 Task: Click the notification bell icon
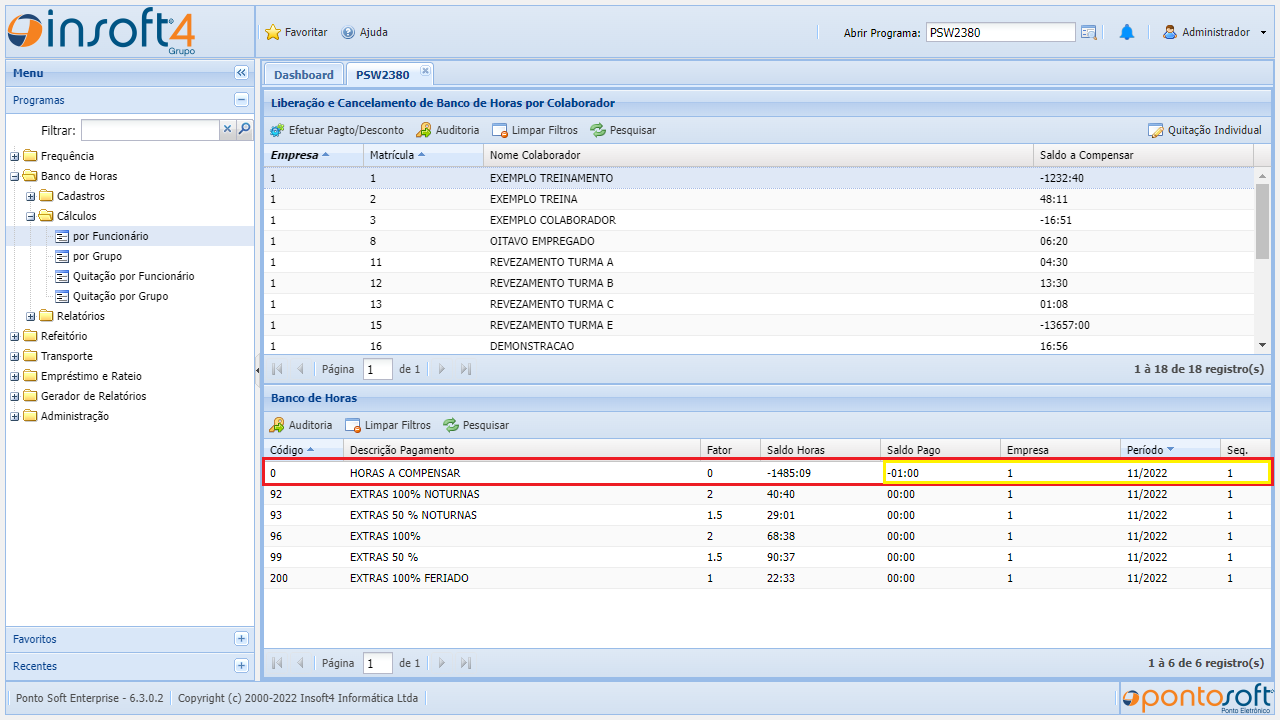coord(1127,32)
